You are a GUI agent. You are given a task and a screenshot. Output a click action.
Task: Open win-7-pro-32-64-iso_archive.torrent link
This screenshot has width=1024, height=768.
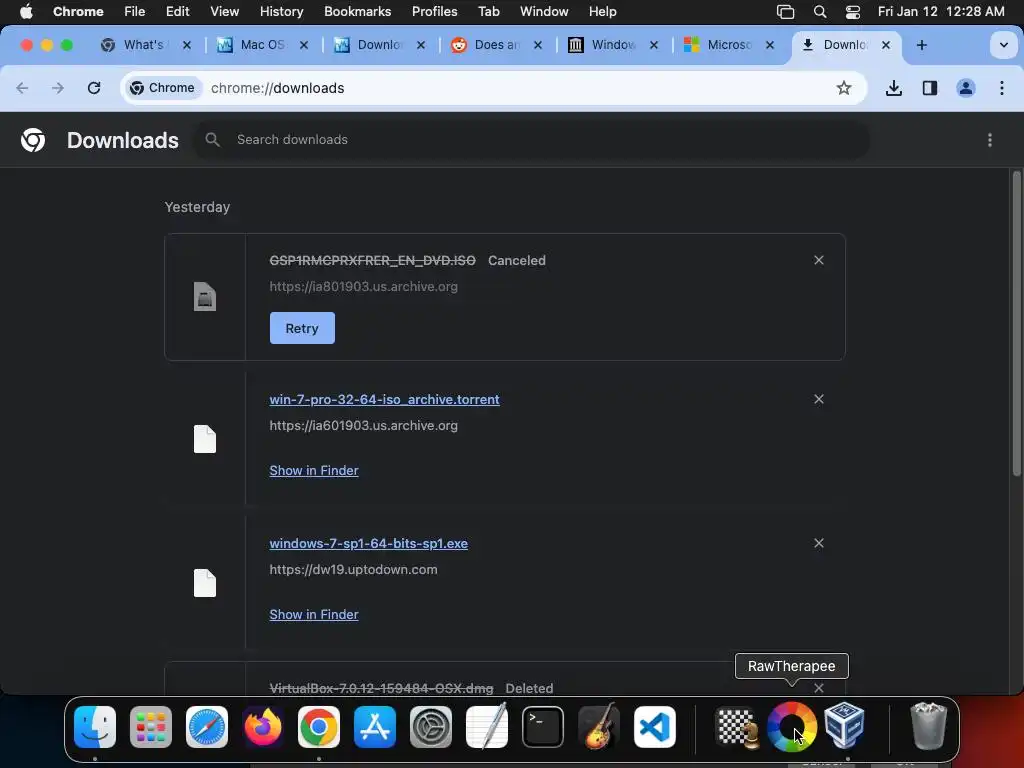tap(385, 399)
